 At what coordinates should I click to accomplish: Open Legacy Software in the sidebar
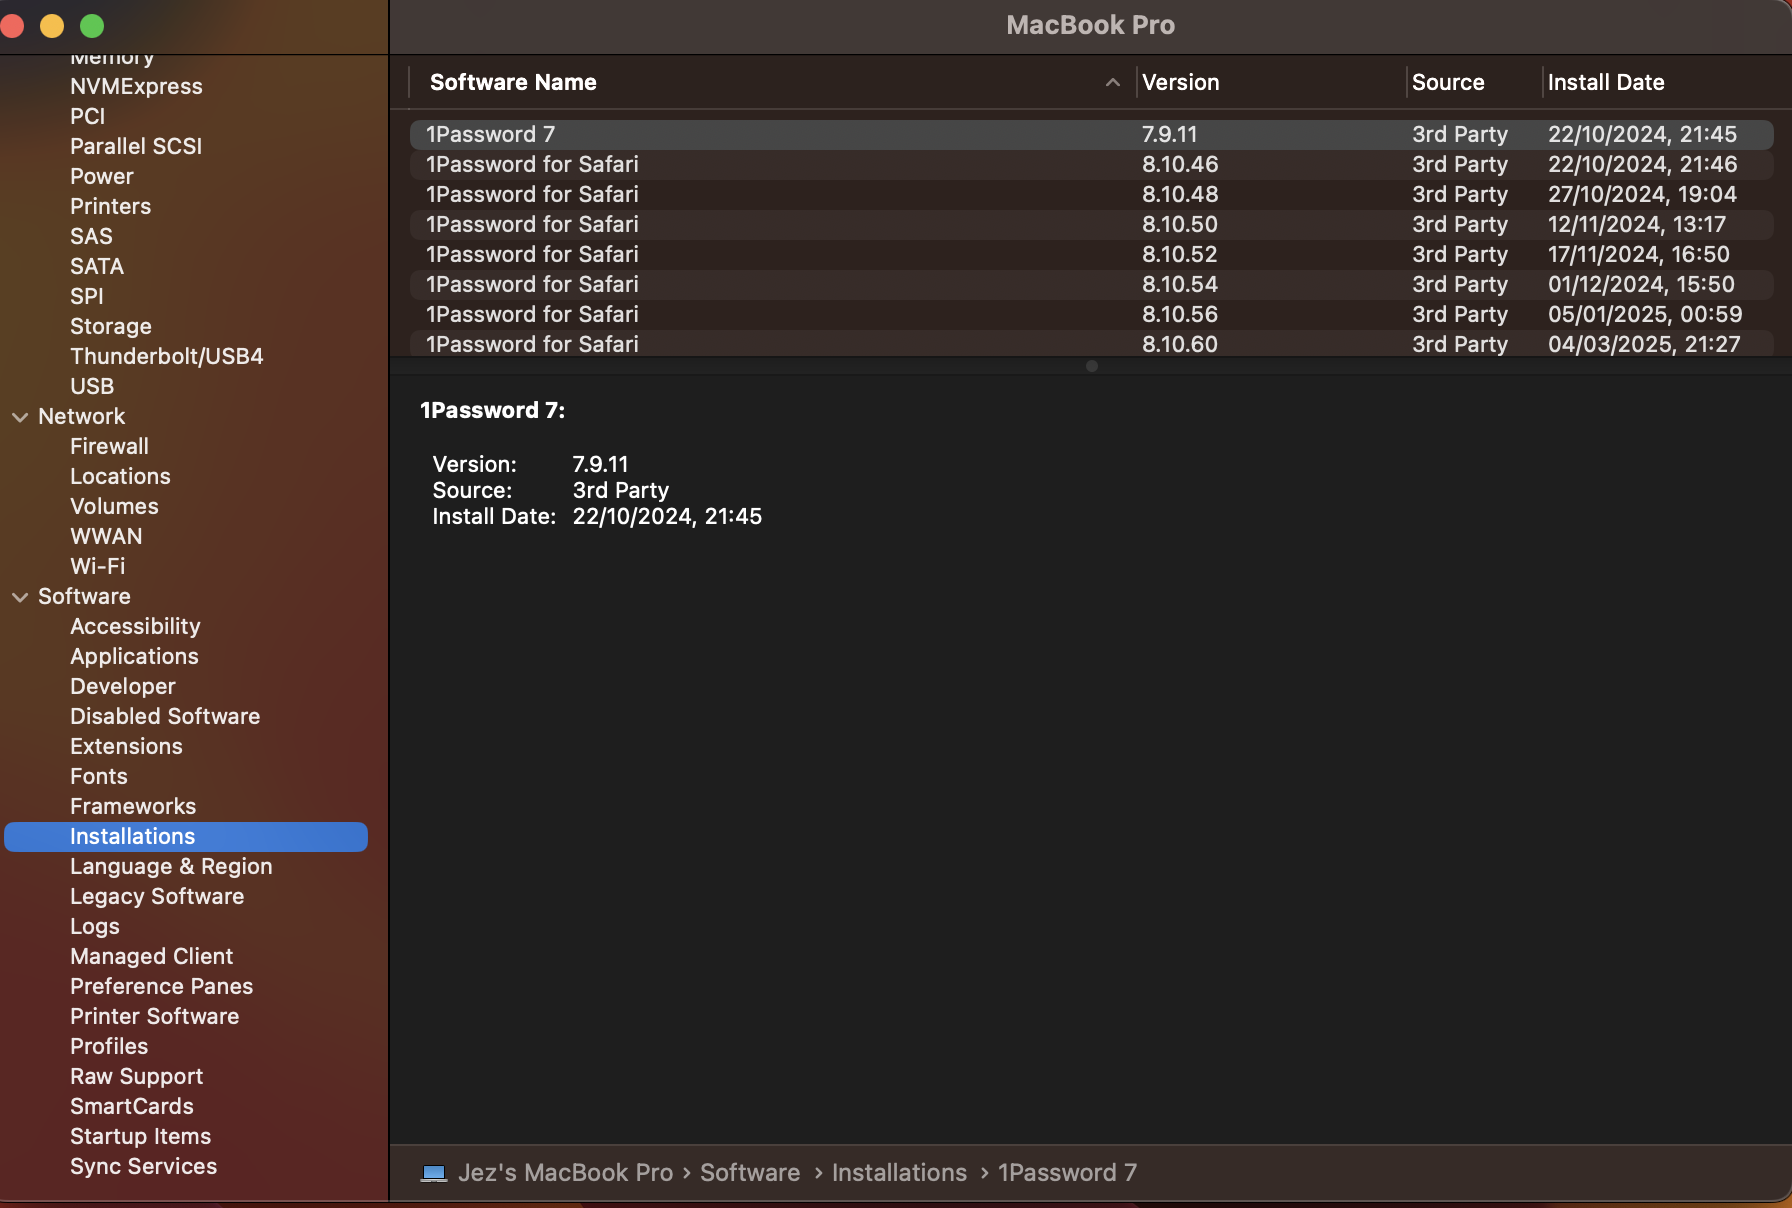157,897
